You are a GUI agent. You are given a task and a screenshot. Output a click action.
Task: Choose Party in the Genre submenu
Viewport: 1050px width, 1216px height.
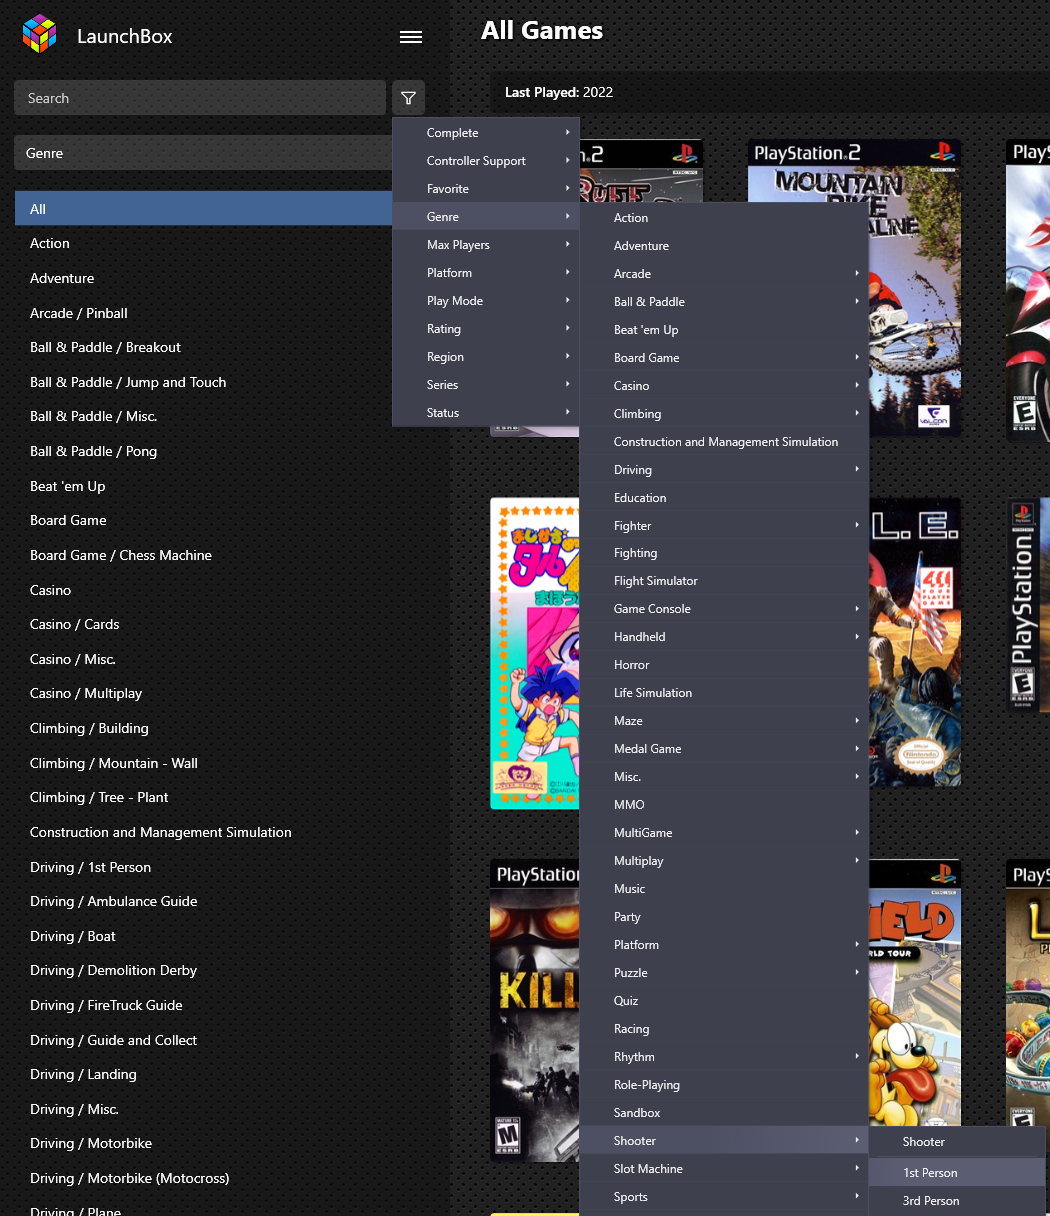724,917
